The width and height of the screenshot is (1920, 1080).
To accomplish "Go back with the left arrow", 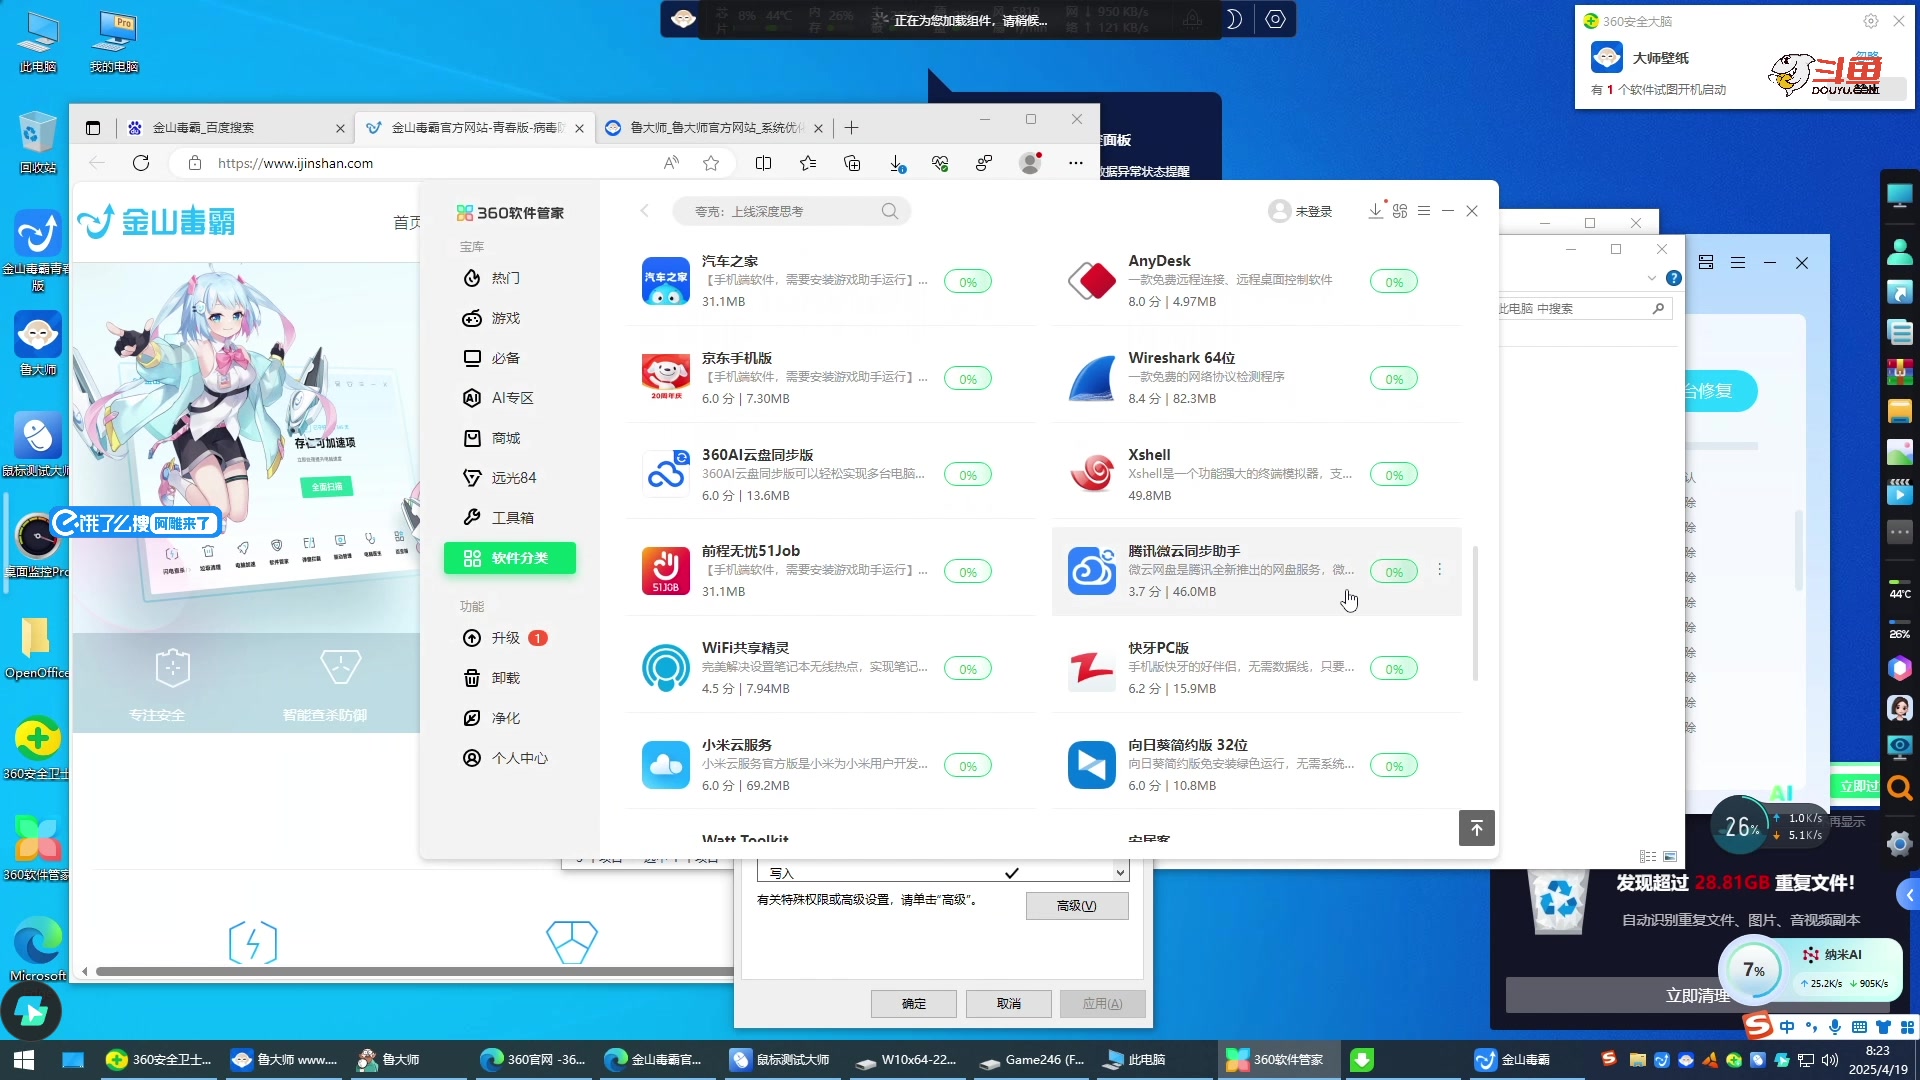I will pyautogui.click(x=645, y=211).
